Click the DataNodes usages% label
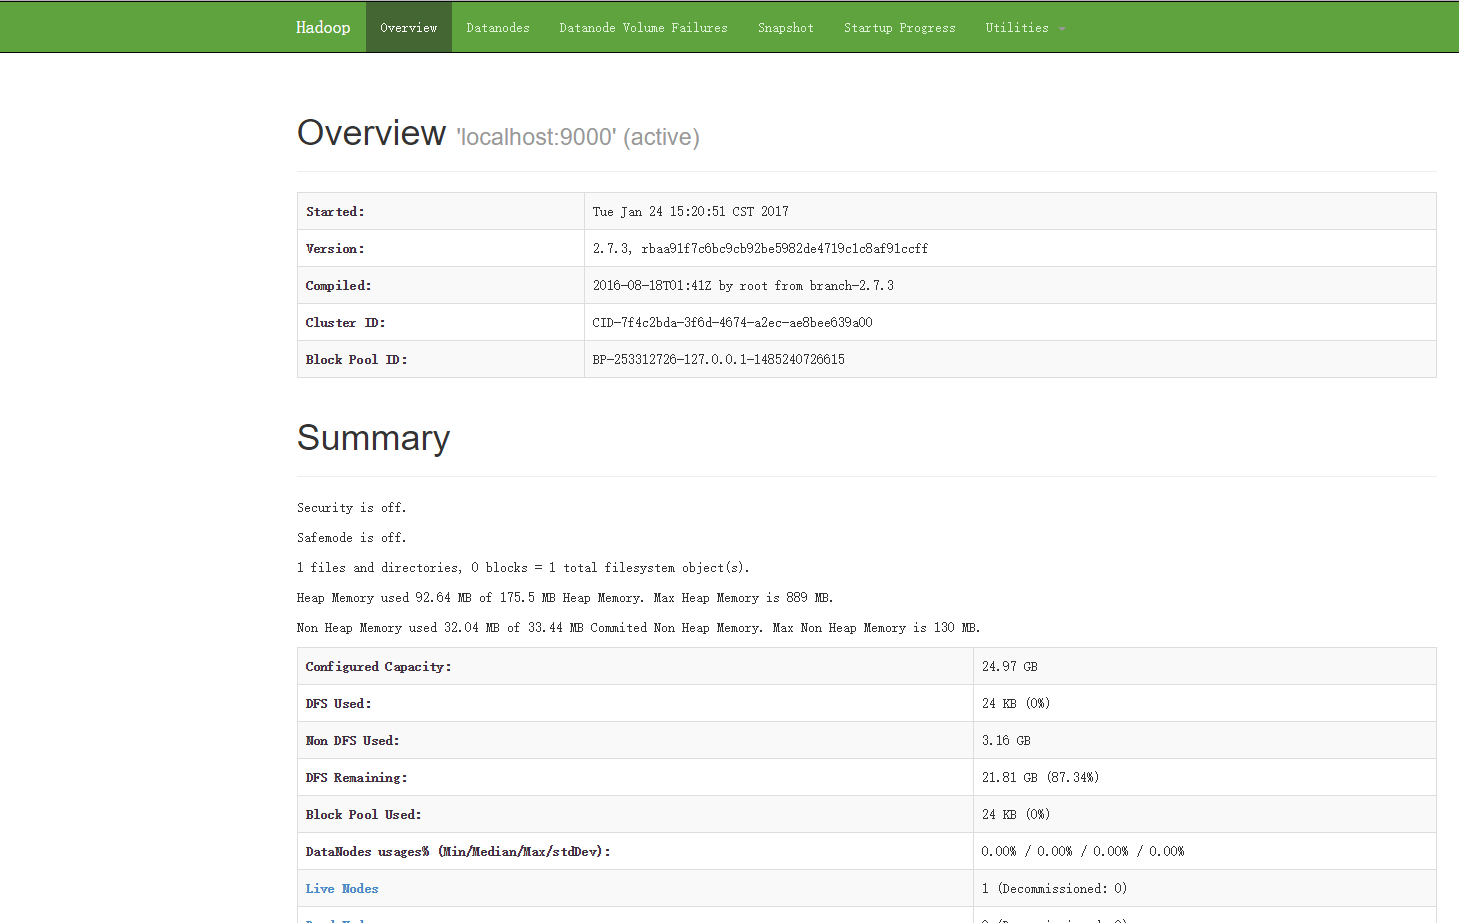This screenshot has height=923, width=1459. (458, 851)
